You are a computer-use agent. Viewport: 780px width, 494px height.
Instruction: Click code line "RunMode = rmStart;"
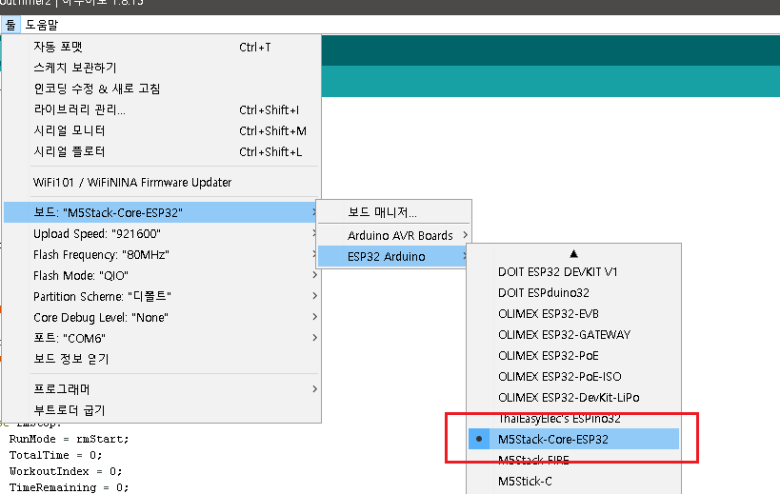pos(69,439)
